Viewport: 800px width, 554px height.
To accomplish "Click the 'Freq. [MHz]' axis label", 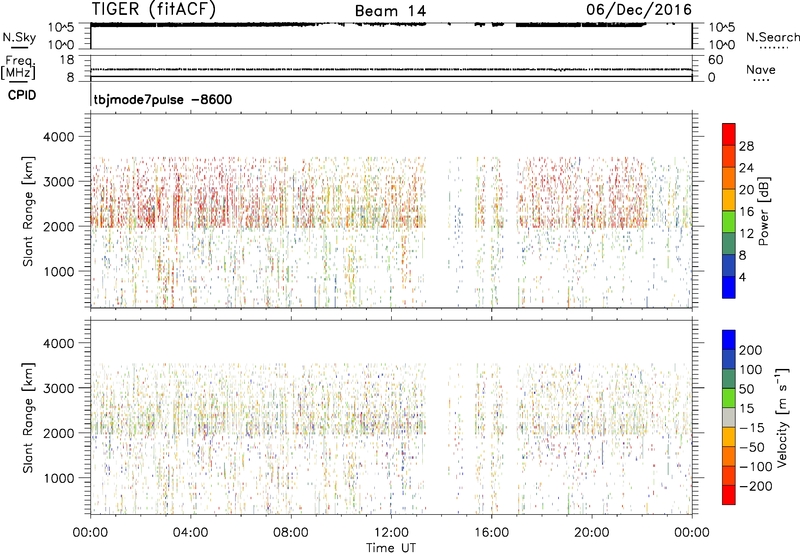I will click(18, 68).
